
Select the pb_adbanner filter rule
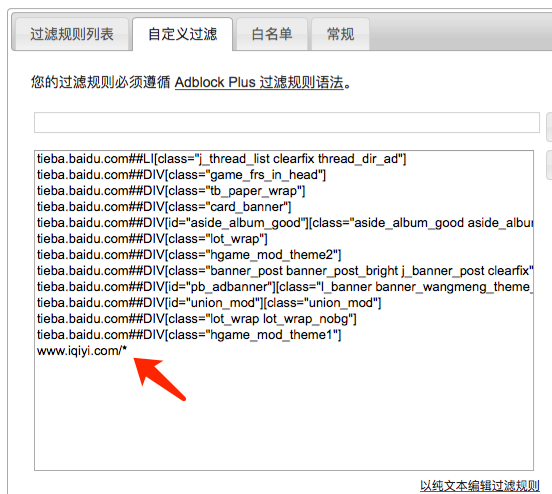click(284, 287)
